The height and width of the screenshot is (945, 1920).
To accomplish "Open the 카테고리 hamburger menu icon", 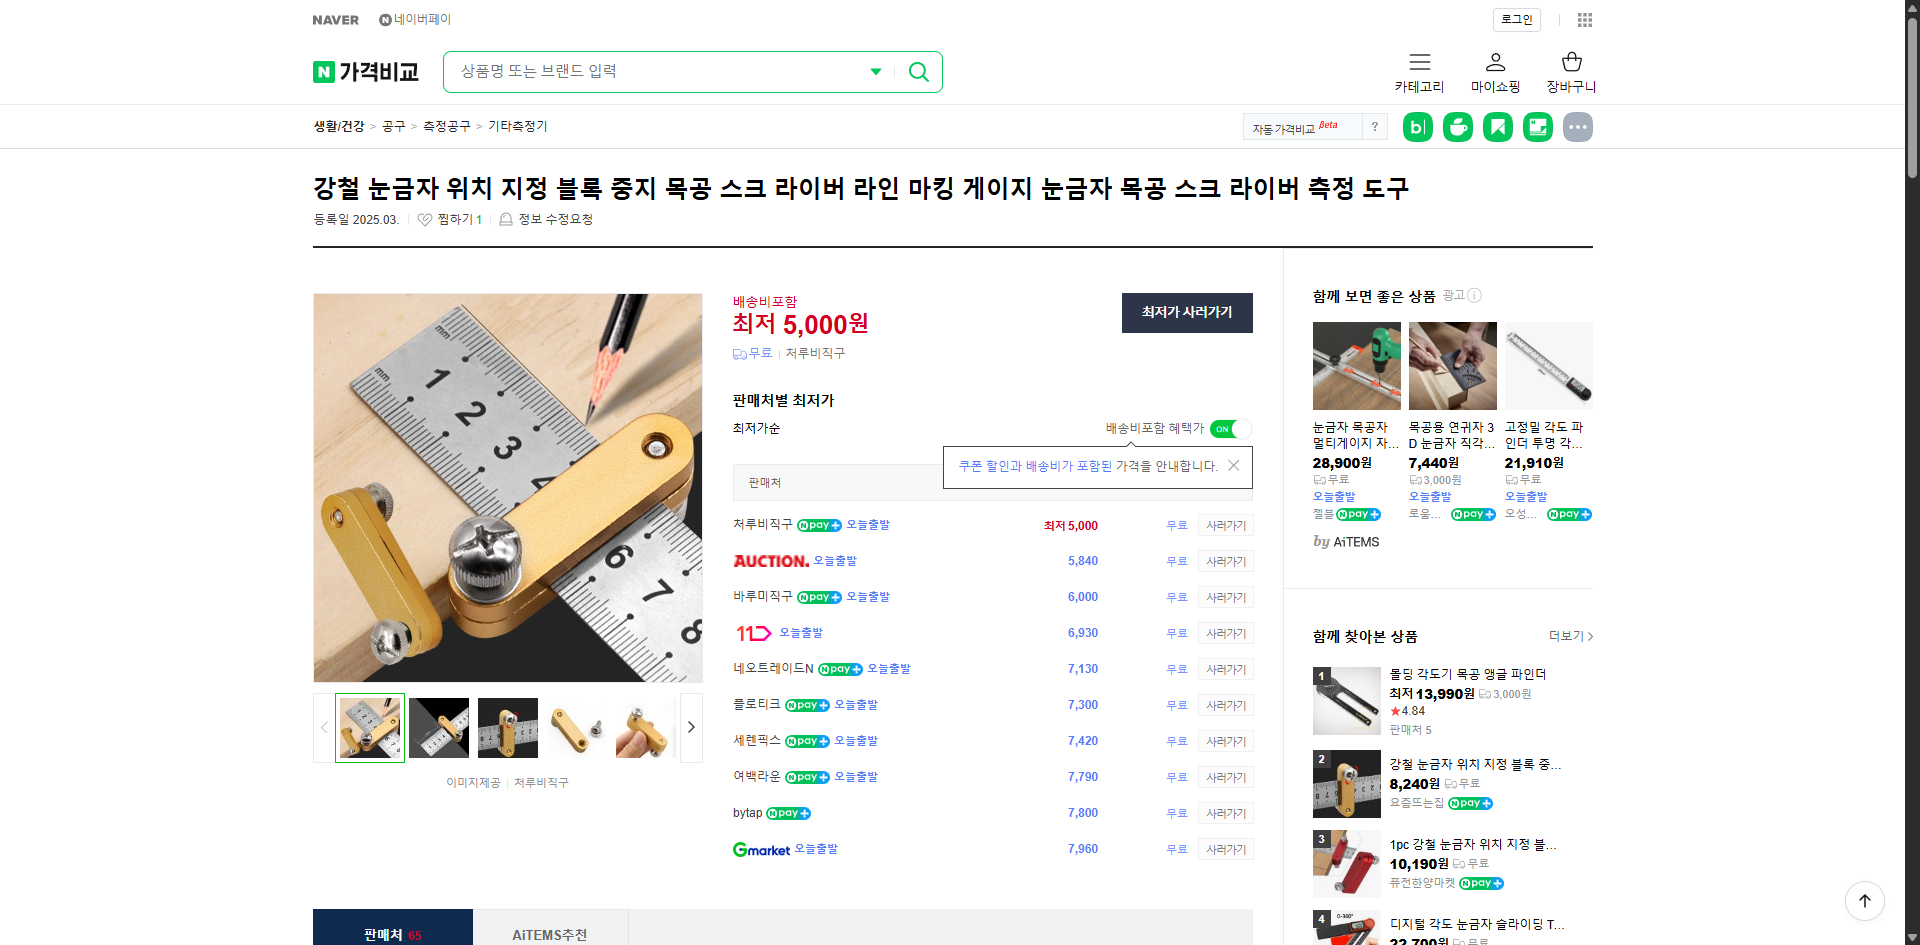I will tap(1419, 63).
